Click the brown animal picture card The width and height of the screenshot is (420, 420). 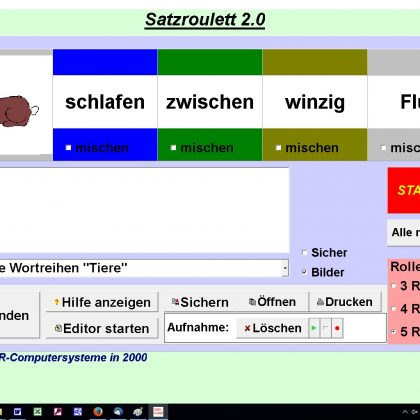pos(26,105)
